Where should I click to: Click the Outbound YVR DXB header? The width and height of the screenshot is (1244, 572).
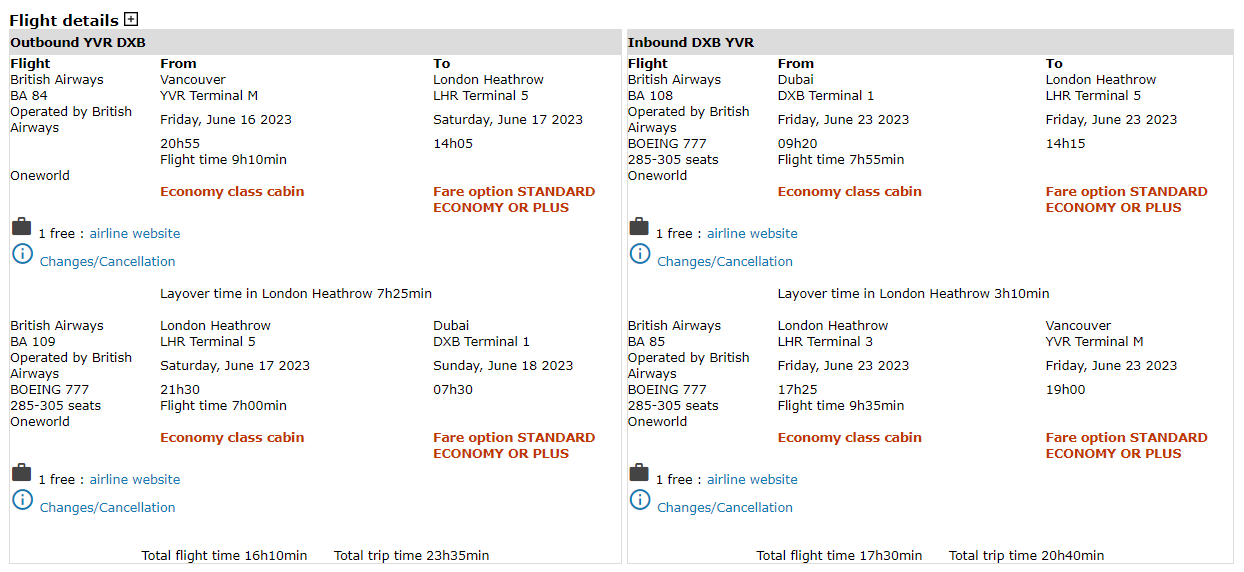tap(78, 42)
